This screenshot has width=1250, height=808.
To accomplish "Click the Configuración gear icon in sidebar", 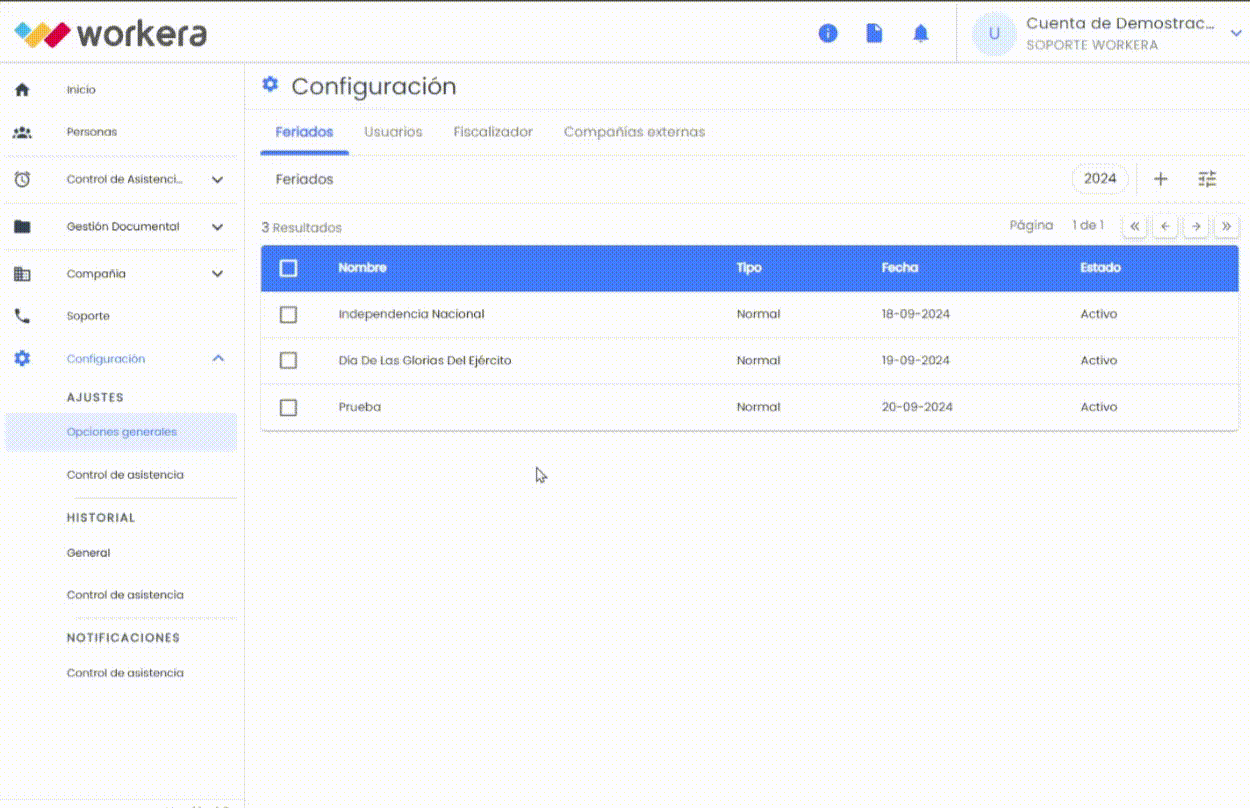I will click(x=22, y=358).
